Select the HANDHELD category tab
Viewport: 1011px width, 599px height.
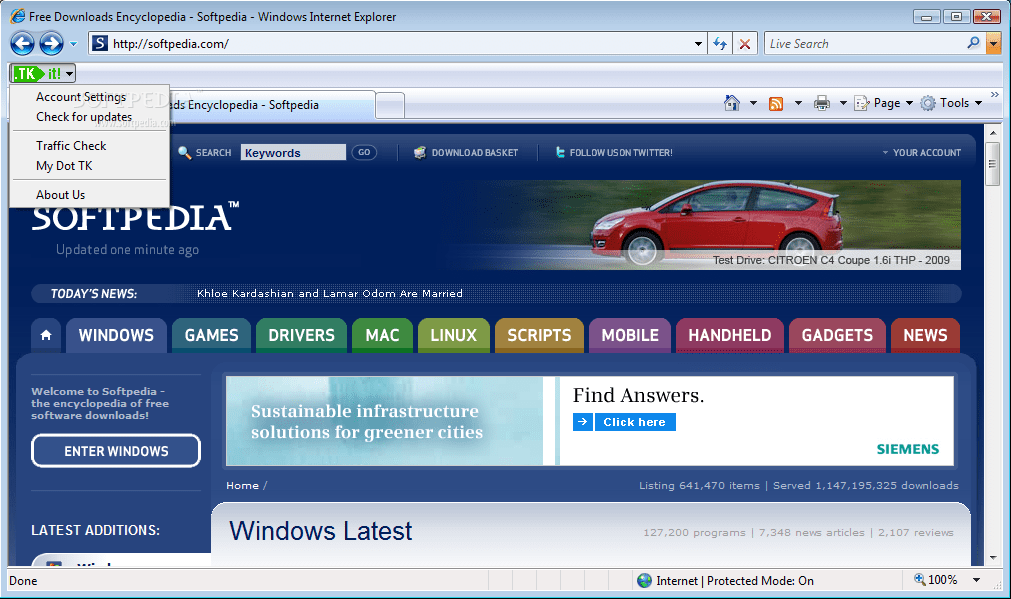[x=729, y=335]
